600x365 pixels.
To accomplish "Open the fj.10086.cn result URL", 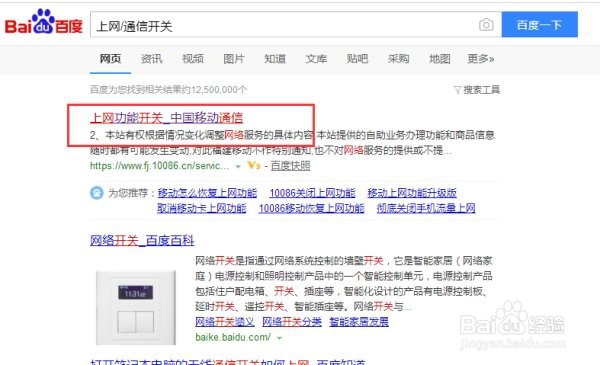I will coord(160,166).
